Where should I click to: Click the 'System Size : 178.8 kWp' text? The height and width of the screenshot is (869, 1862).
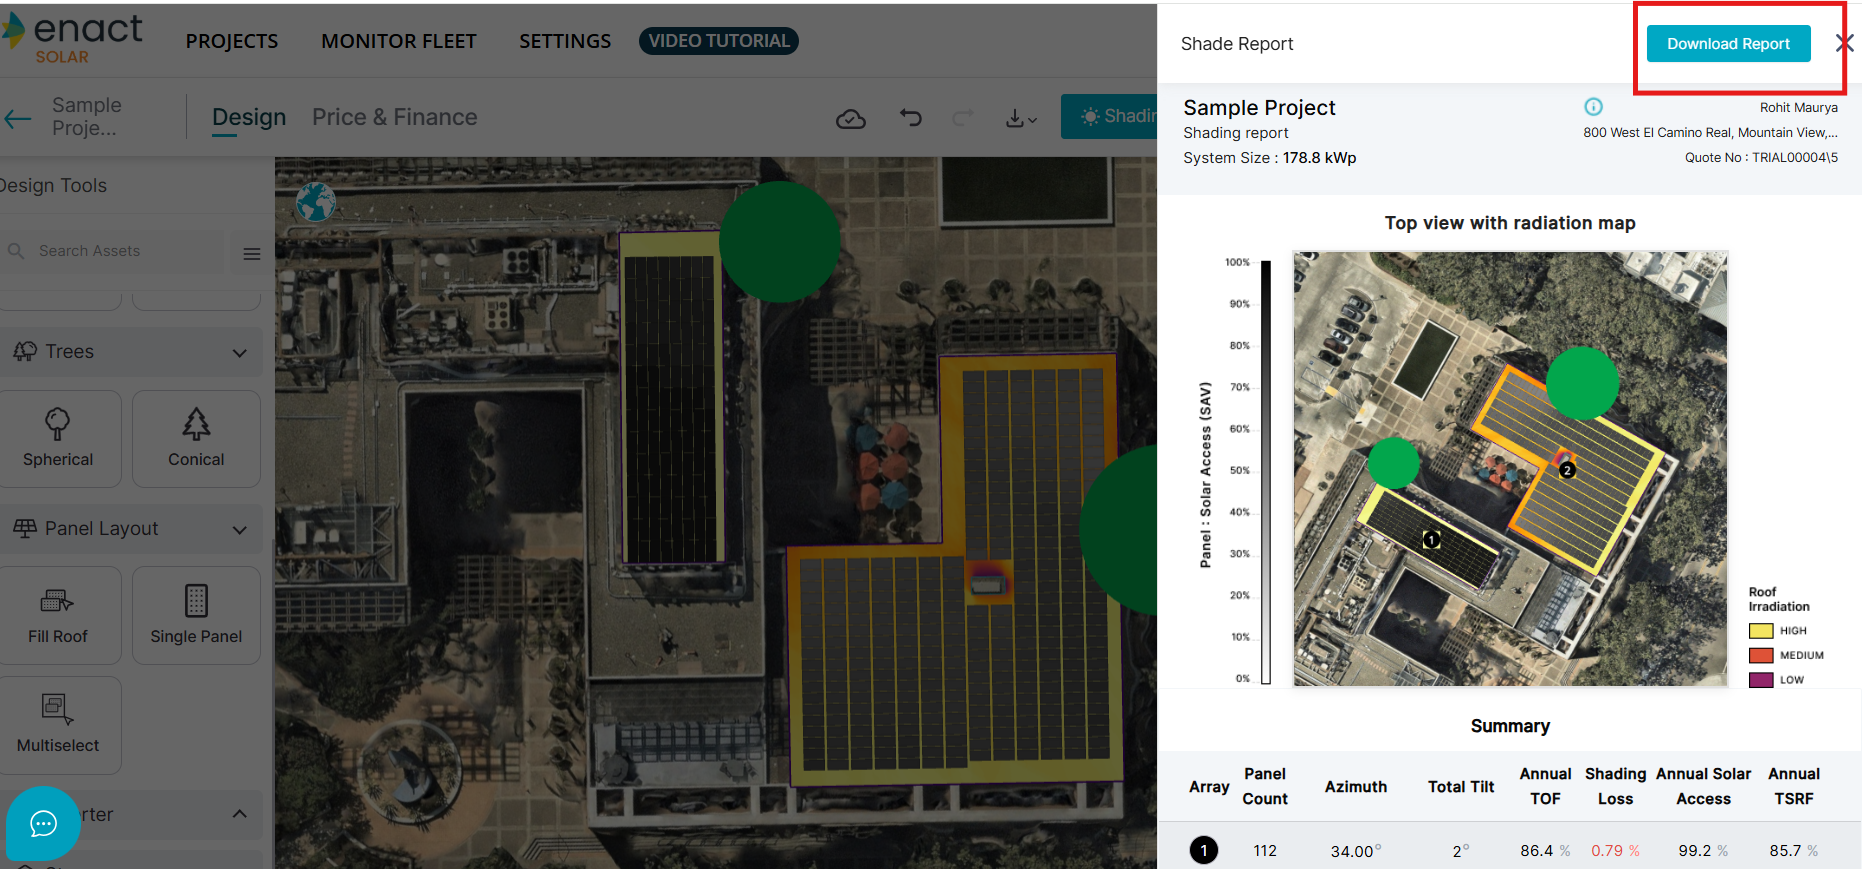[x=1270, y=158]
